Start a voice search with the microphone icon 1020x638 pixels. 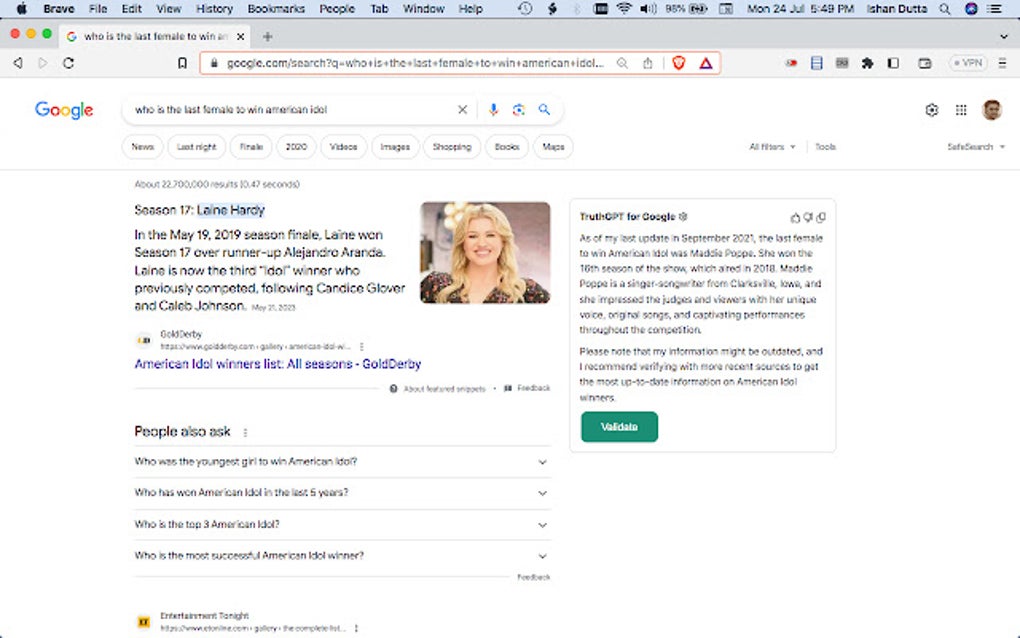point(492,109)
